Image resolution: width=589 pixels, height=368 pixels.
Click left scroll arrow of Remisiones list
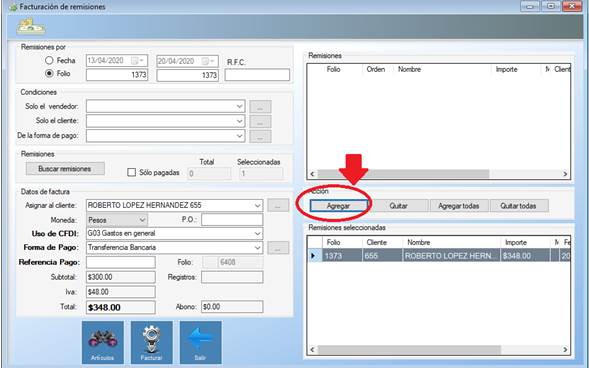coord(312,174)
